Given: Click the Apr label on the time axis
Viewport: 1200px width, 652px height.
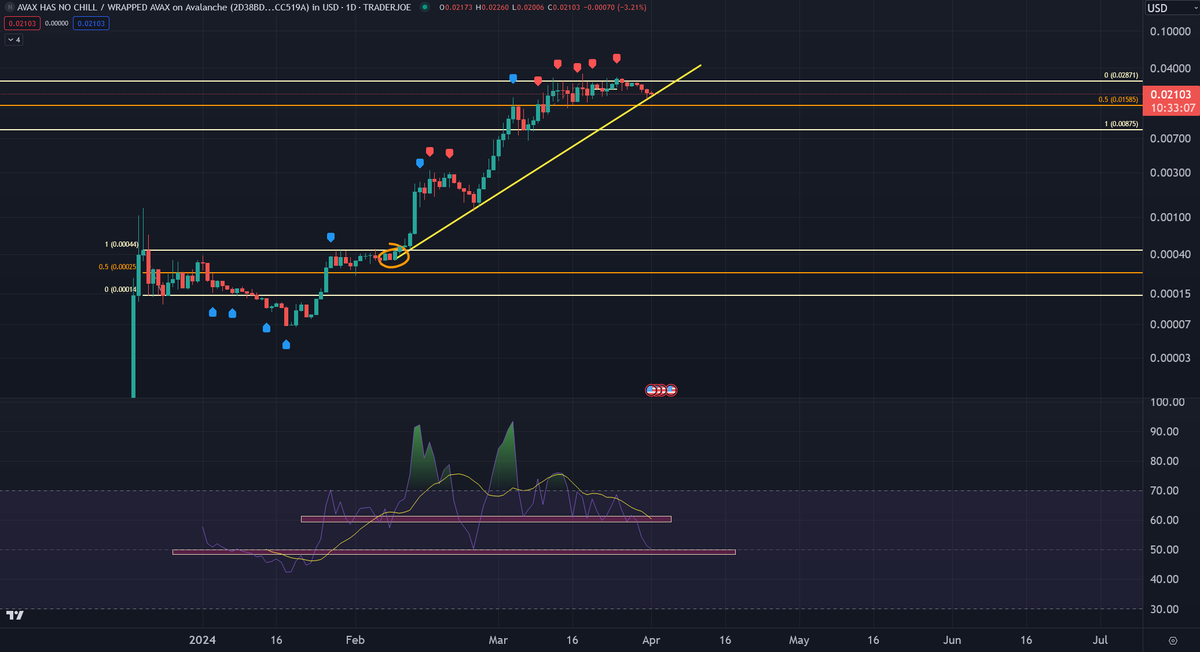Looking at the screenshot, I should click(x=650, y=638).
